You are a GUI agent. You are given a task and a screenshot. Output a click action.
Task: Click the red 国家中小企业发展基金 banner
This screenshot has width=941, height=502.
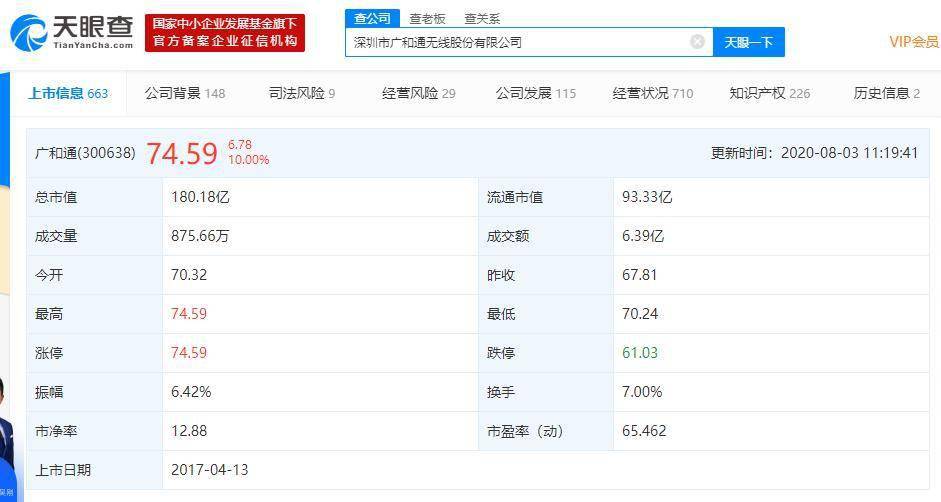[224, 32]
